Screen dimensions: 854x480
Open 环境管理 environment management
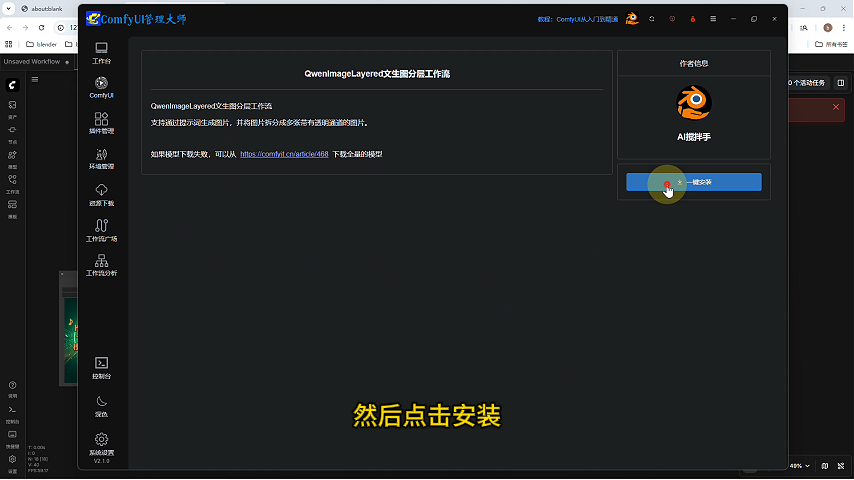tap(101, 159)
